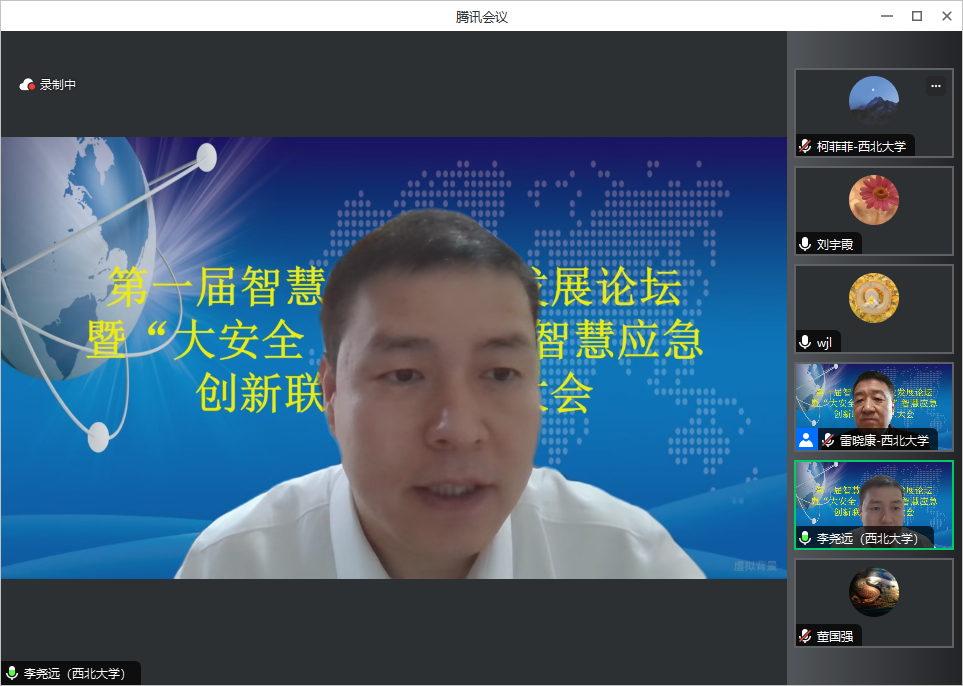Select 刘宇雨's flower avatar
This screenshot has height=686, width=963.
click(x=873, y=199)
